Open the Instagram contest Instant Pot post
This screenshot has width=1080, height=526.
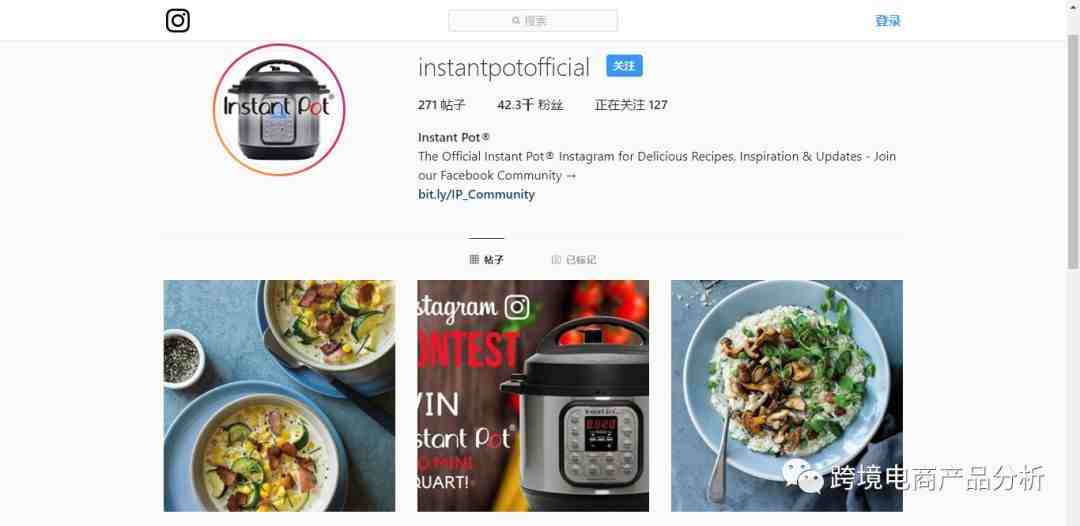533,396
